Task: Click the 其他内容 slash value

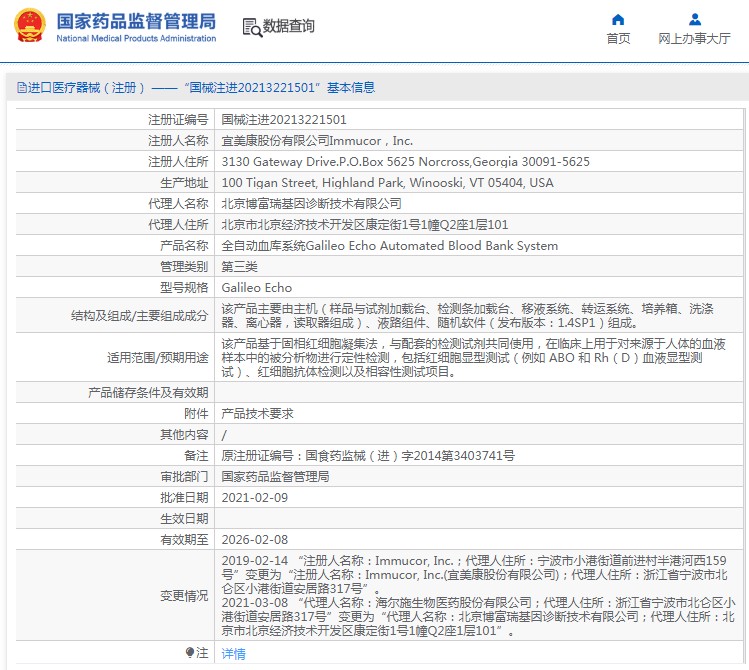Action: 224,435
